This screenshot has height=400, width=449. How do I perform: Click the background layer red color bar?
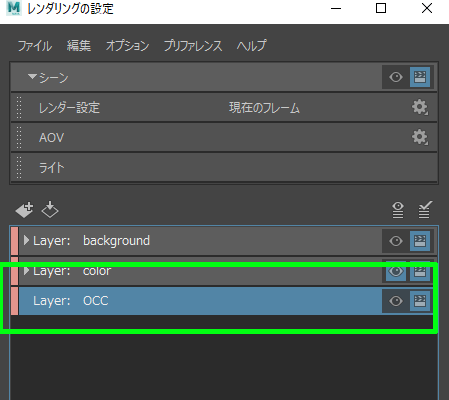pyautogui.click(x=14, y=241)
